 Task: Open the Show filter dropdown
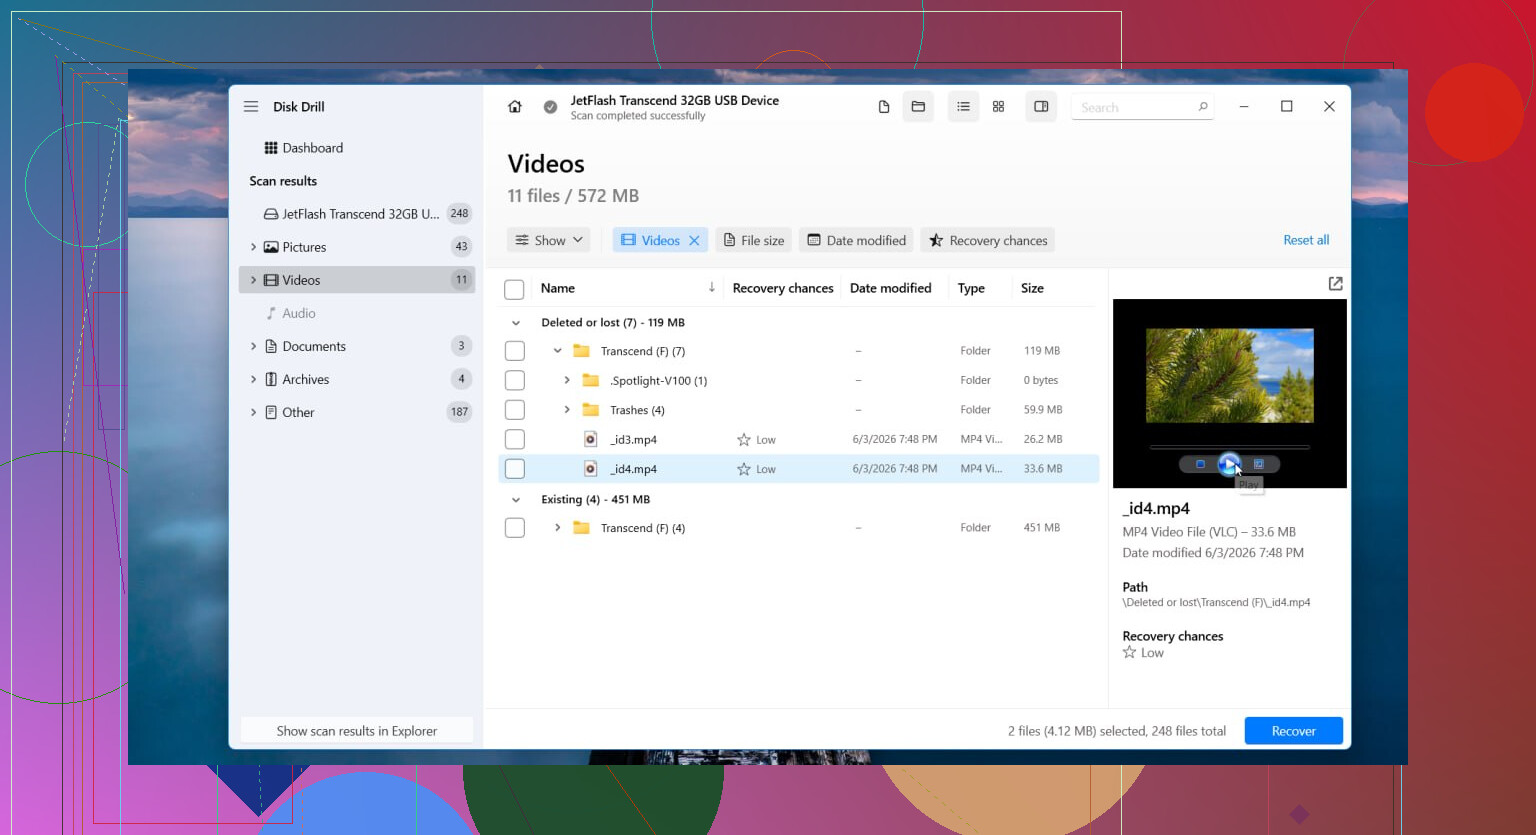click(x=549, y=241)
